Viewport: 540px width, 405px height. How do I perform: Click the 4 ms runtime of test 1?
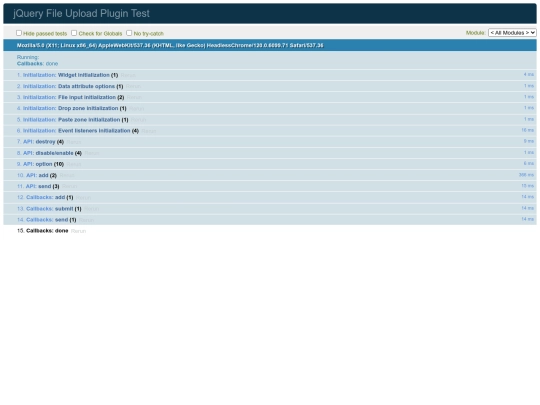pyautogui.click(x=529, y=74)
